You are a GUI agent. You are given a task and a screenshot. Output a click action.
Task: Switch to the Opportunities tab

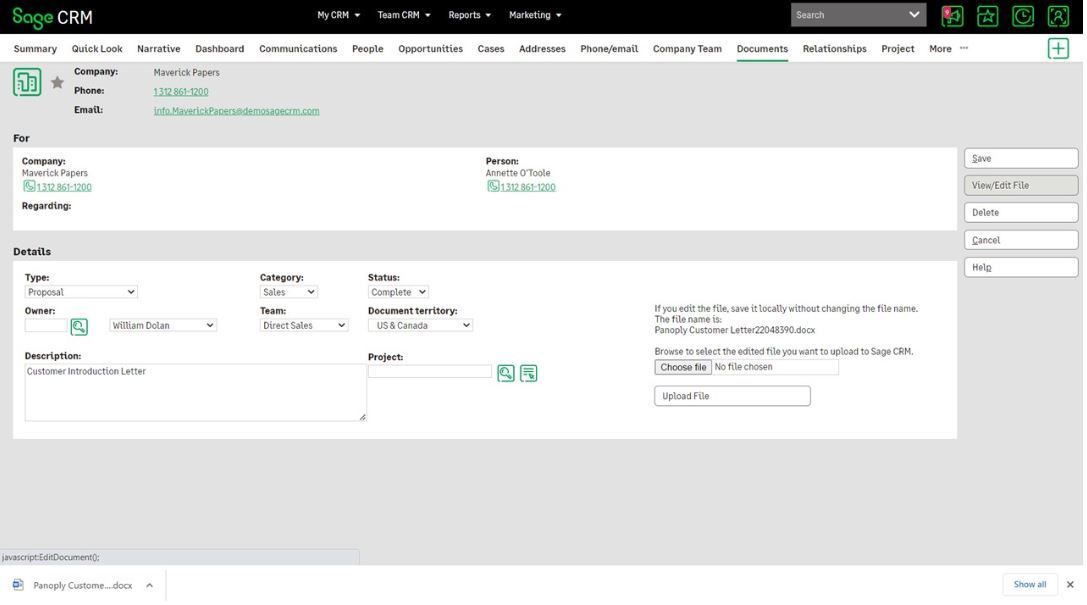pyautogui.click(x=431, y=49)
